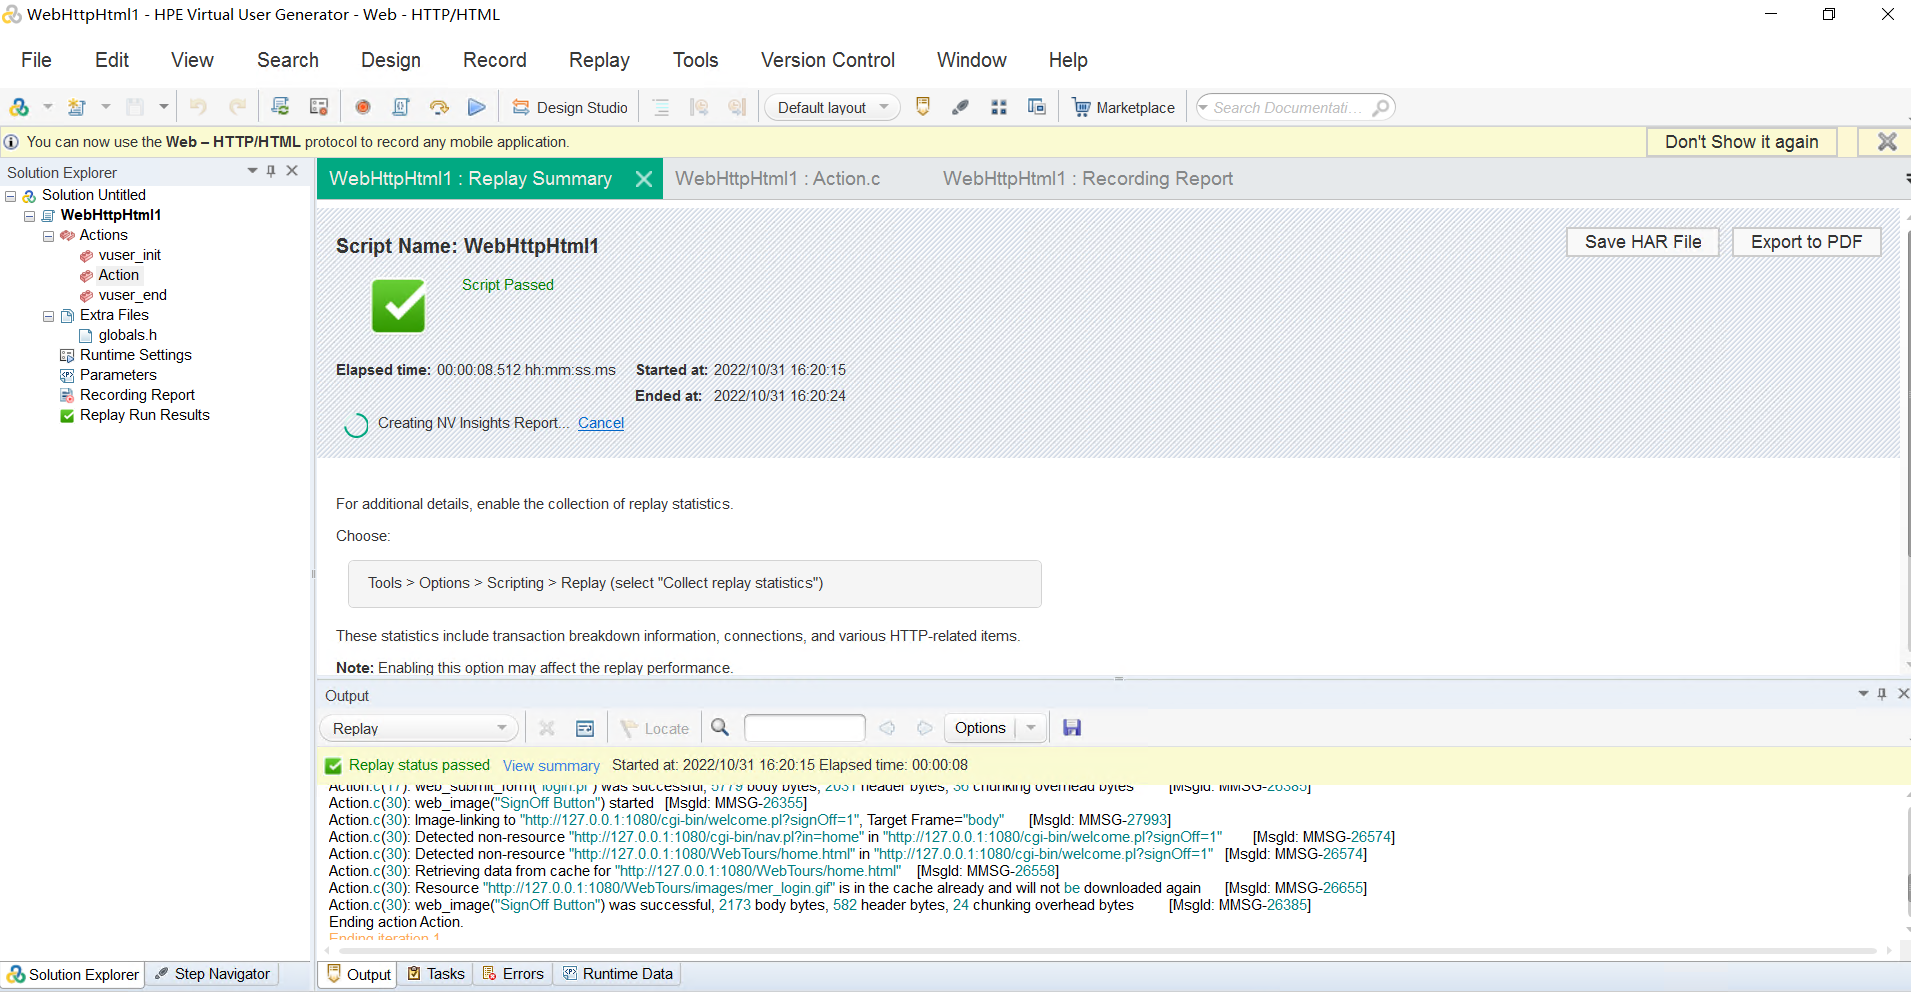Open the Version Control menu
Screen dimensions: 1911x992
828,60
